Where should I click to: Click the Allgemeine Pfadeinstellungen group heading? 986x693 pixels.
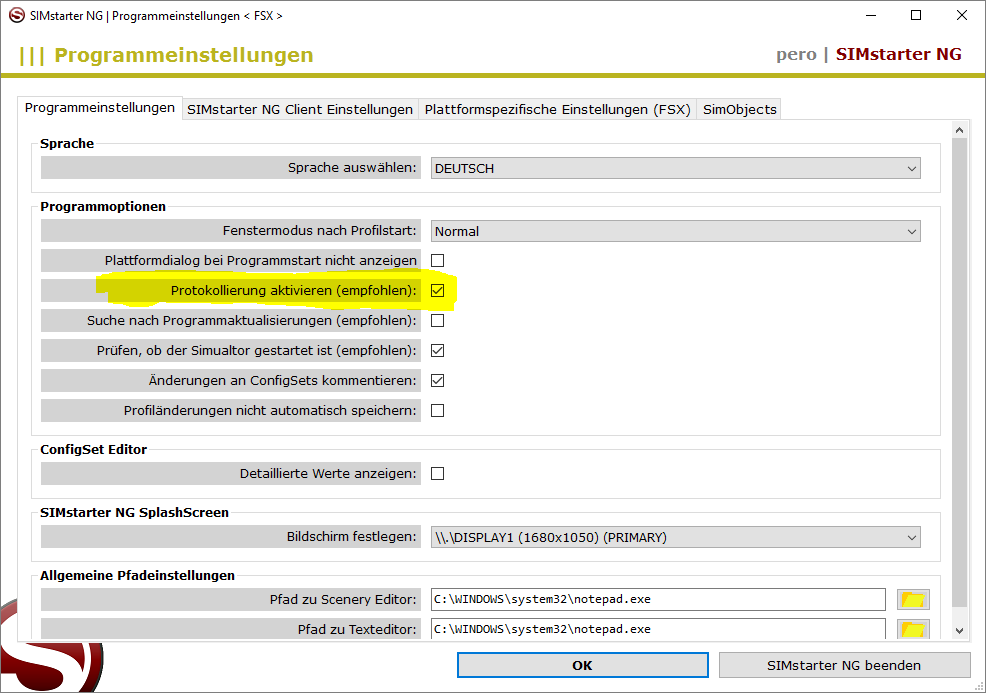[x=137, y=575]
